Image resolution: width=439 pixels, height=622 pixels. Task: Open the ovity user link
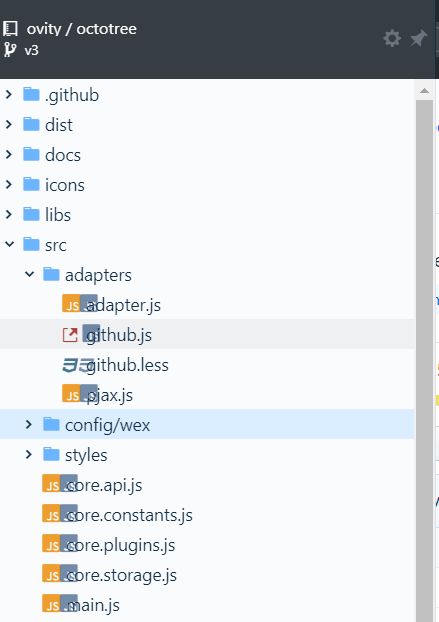pos(44,29)
